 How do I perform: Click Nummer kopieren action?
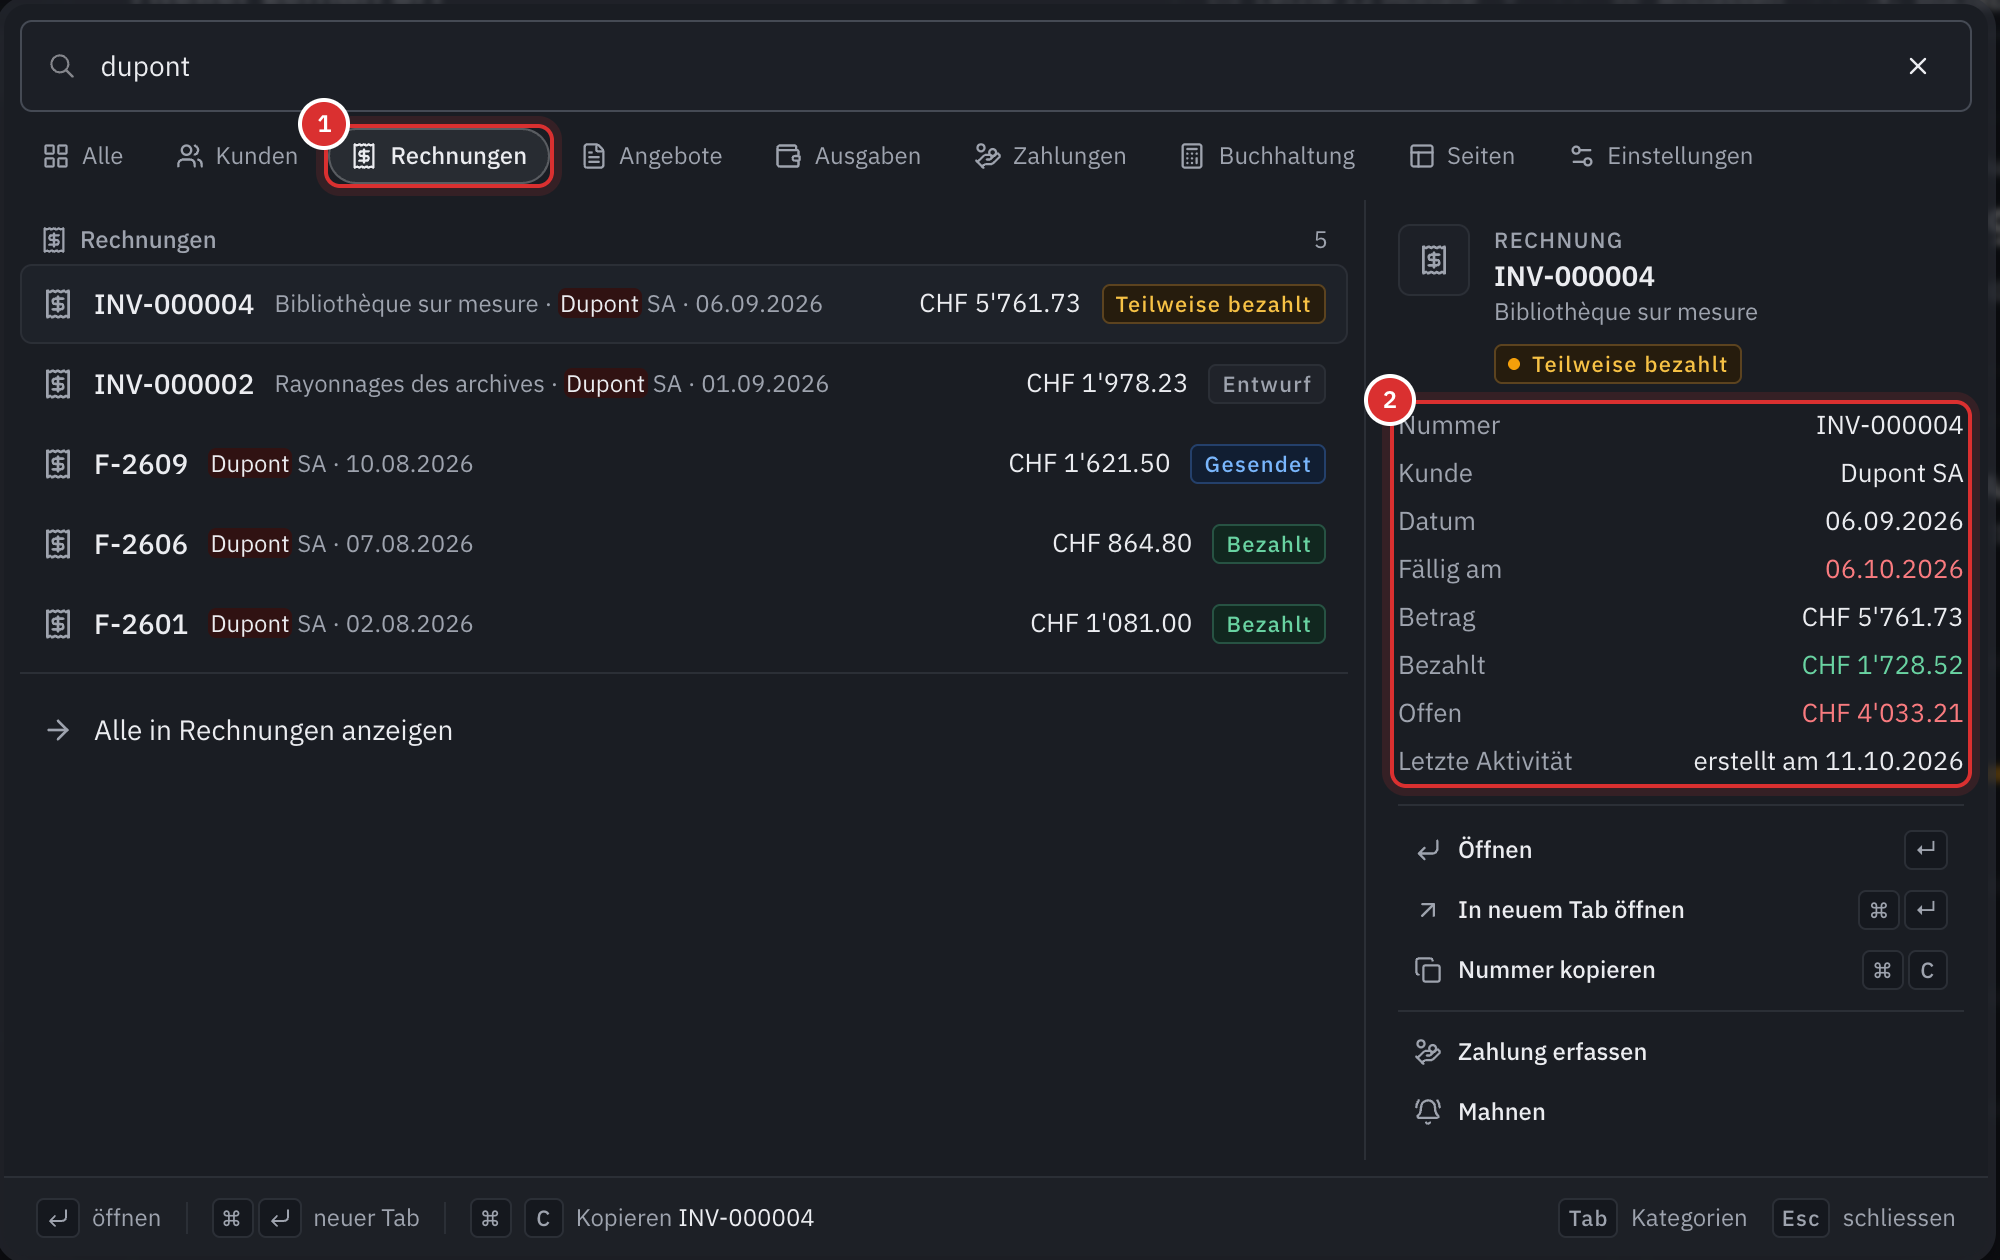1680,970
